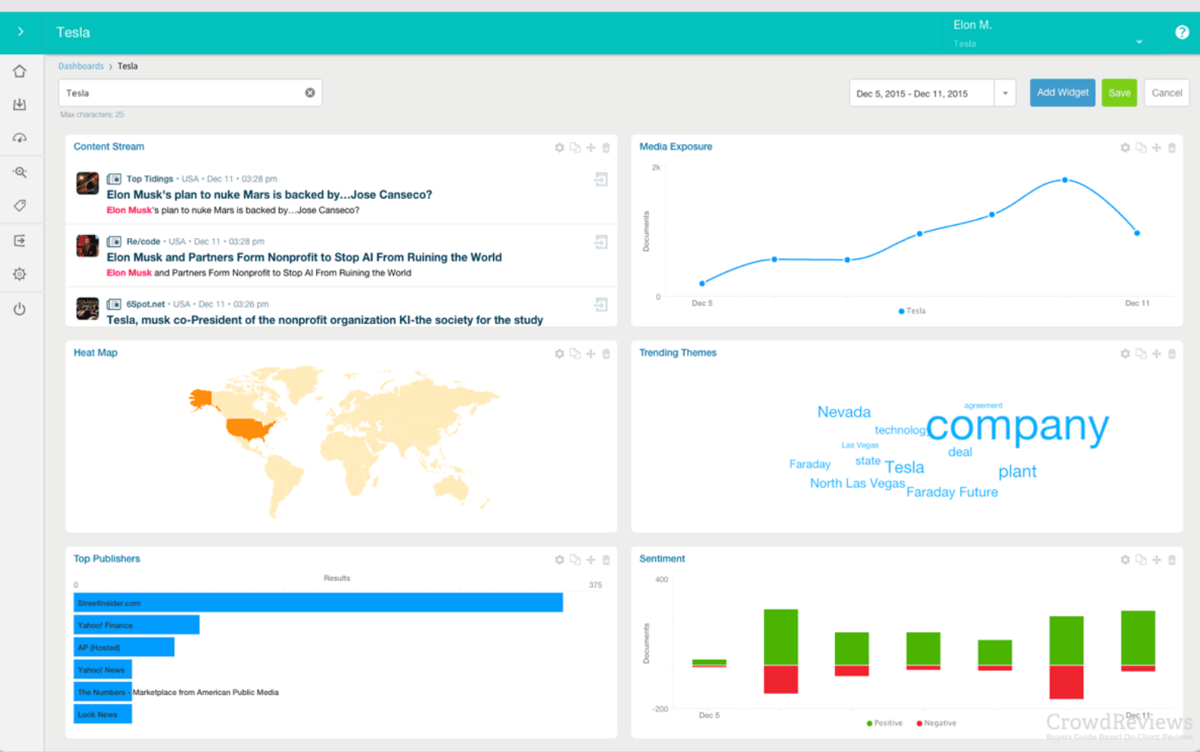This screenshot has height=752, width=1200.
Task: Open Heat Map widget settings gear
Action: tap(559, 354)
